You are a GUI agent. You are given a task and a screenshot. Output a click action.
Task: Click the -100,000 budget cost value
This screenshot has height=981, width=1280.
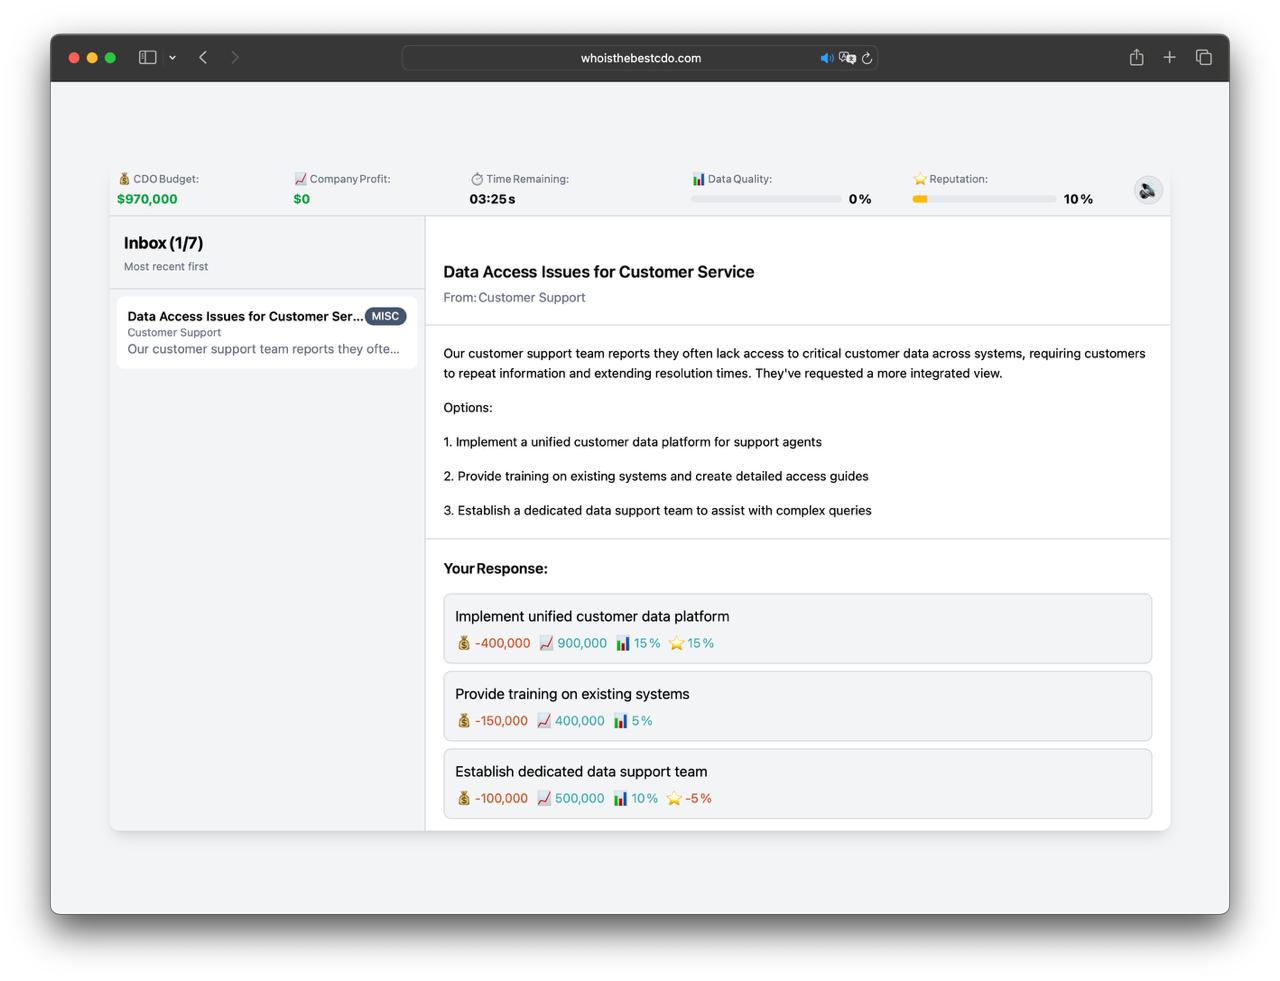point(501,798)
